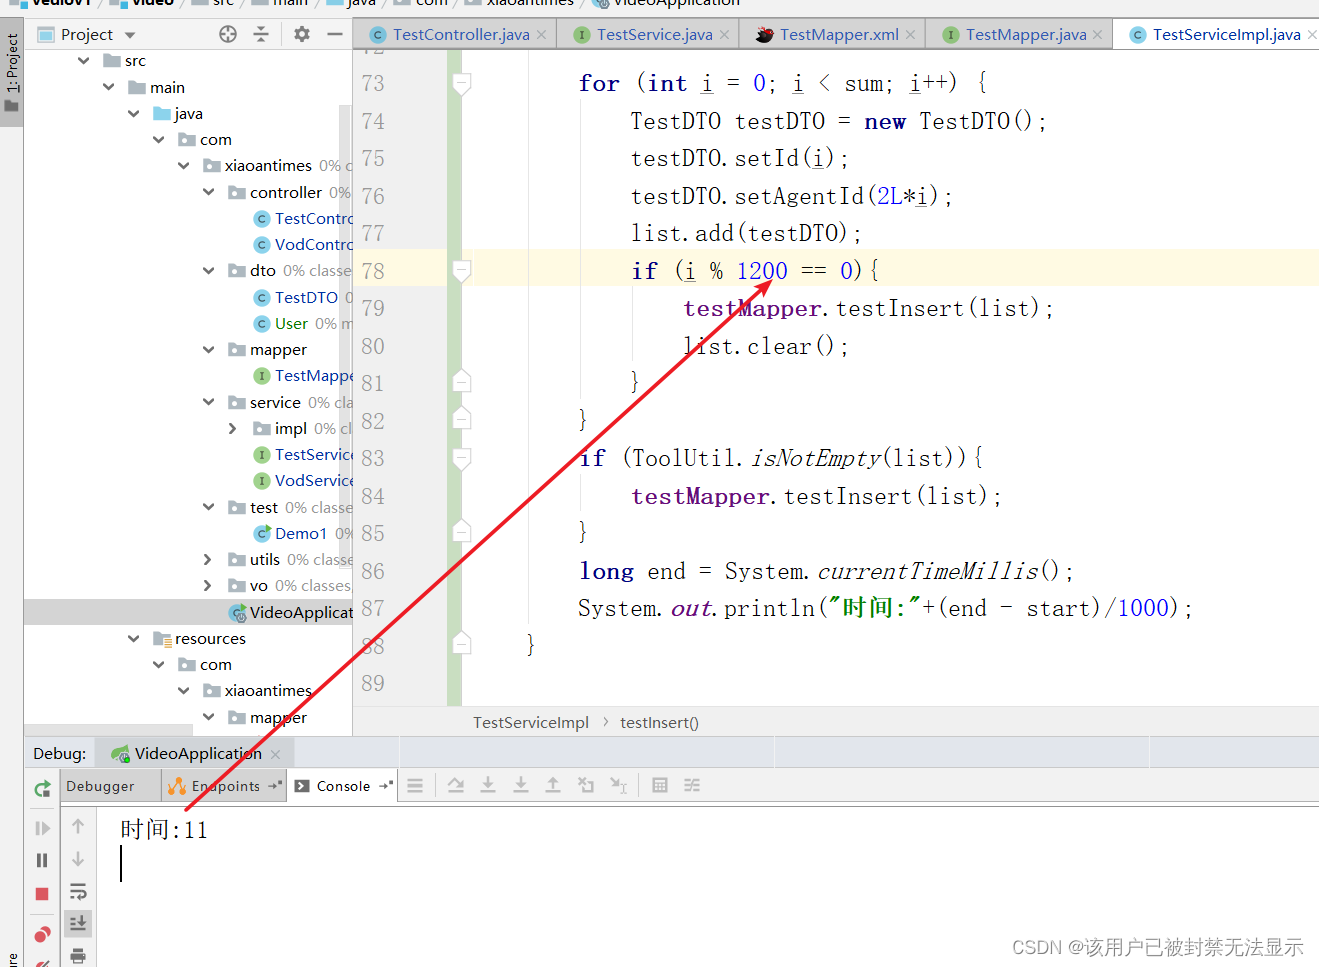Toggle soft-wrap in console output
The height and width of the screenshot is (967, 1319).
pyautogui.click(x=78, y=891)
